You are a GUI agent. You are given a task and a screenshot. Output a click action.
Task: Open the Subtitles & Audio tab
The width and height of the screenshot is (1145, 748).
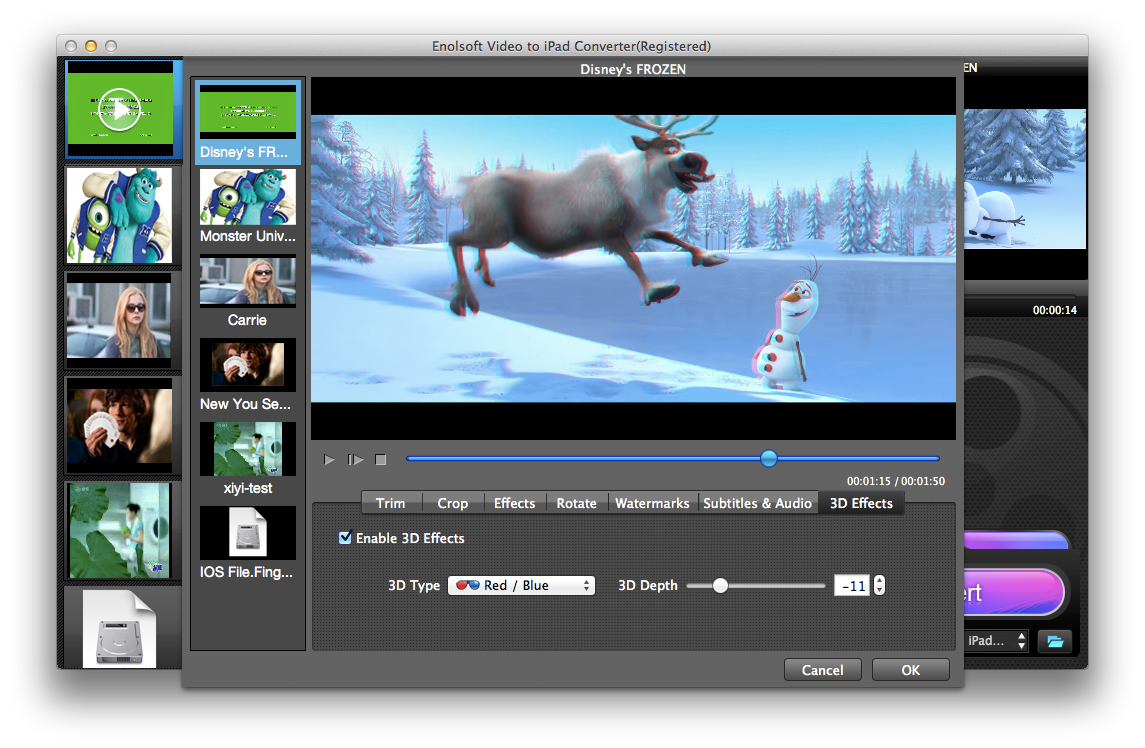point(757,503)
